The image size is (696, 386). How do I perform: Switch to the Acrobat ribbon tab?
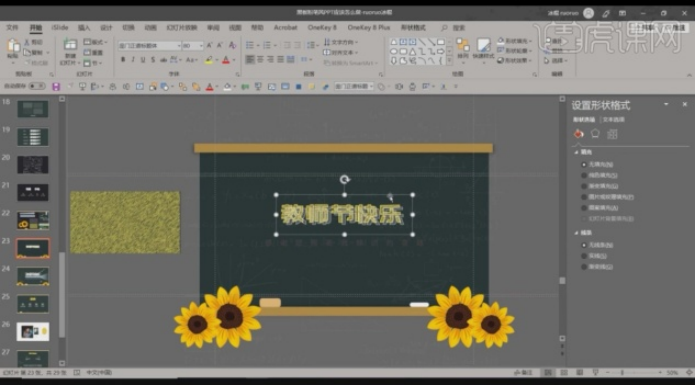tap(285, 28)
